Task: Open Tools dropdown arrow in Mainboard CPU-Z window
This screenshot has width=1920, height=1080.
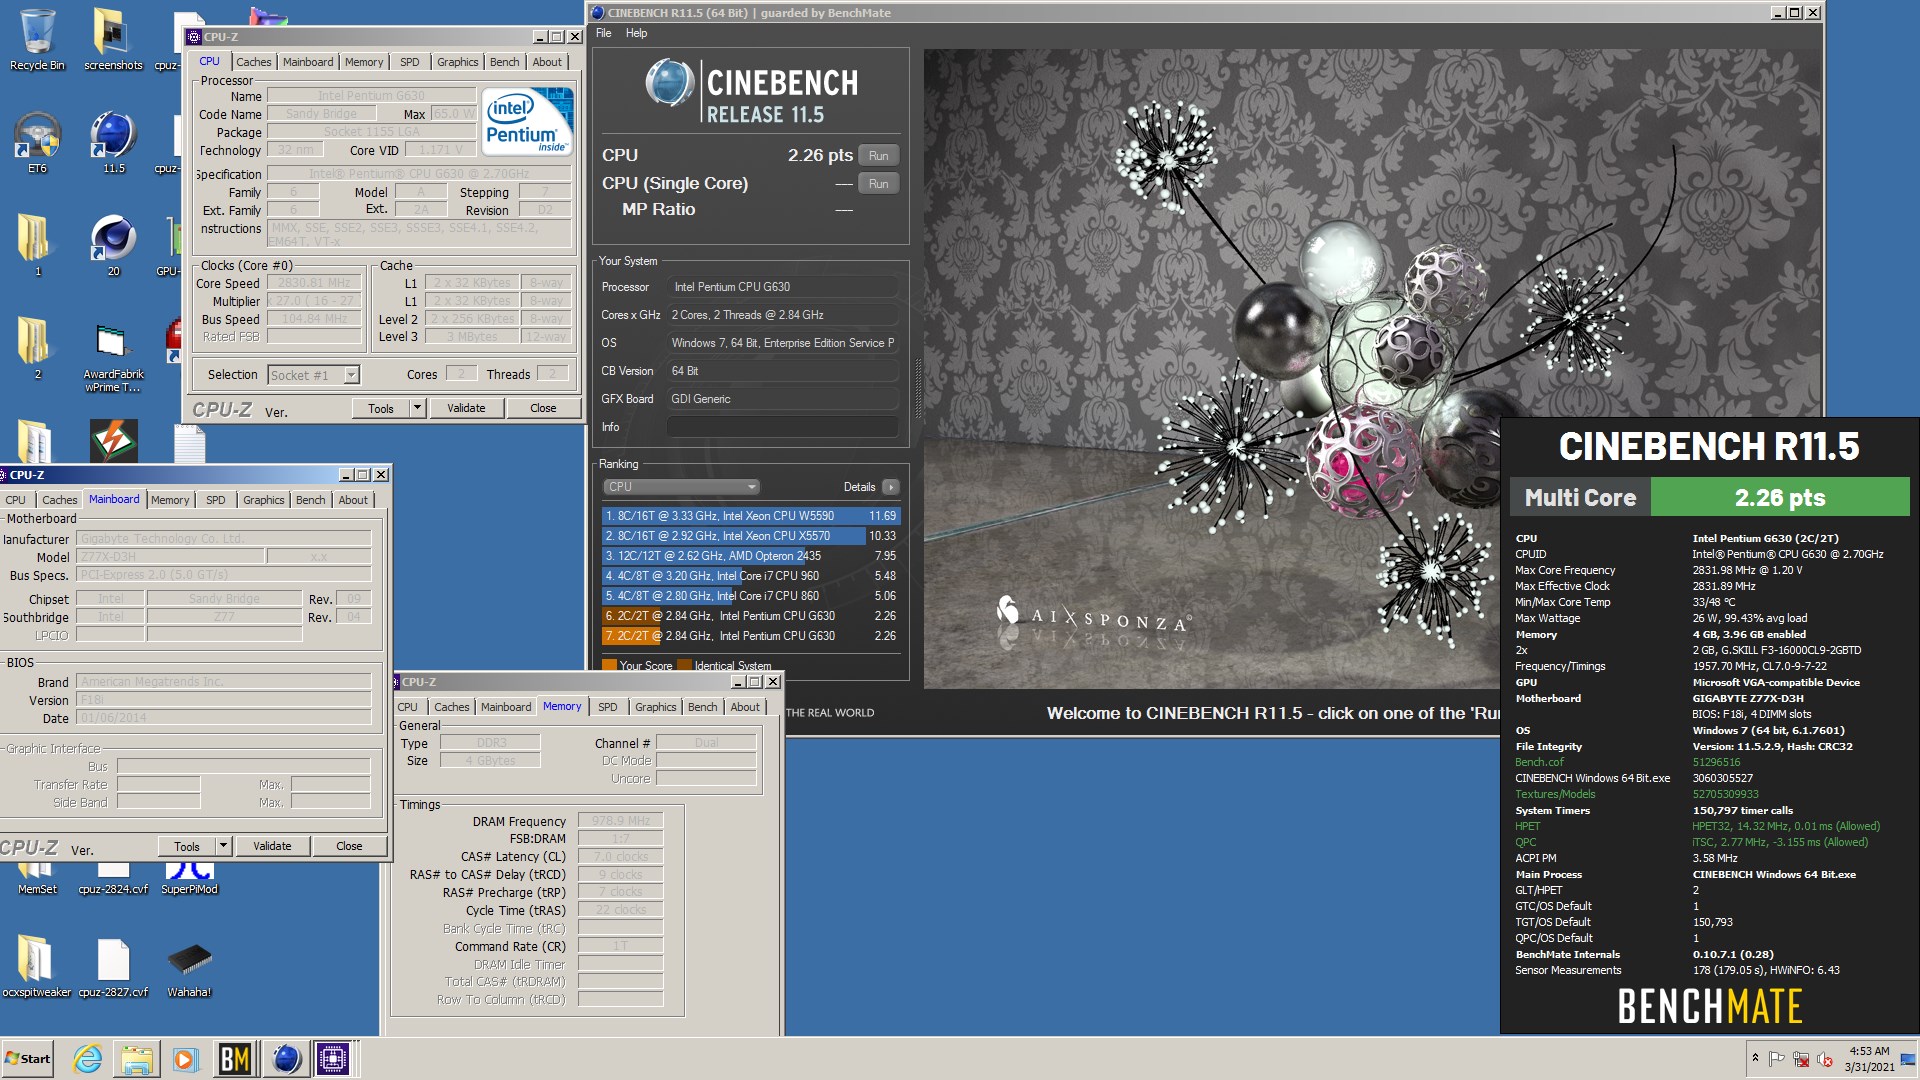Action: [x=223, y=846]
